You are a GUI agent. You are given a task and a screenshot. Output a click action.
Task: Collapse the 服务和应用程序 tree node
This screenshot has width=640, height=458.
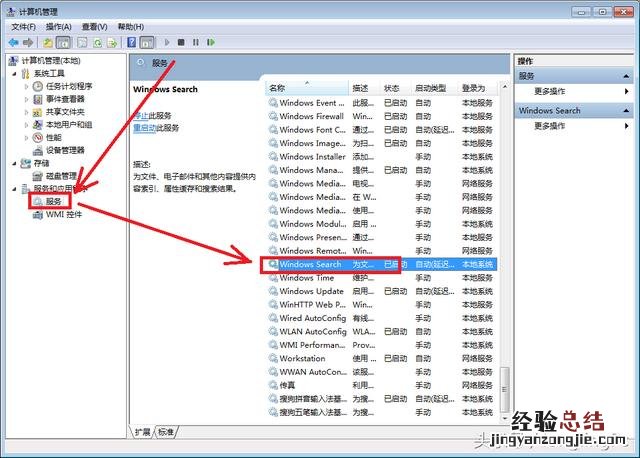[x=15, y=189]
